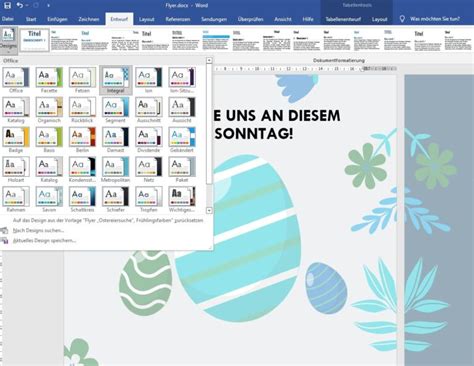This screenshot has width=474, height=366.
Task: Select the Damast theme
Action: [115, 140]
